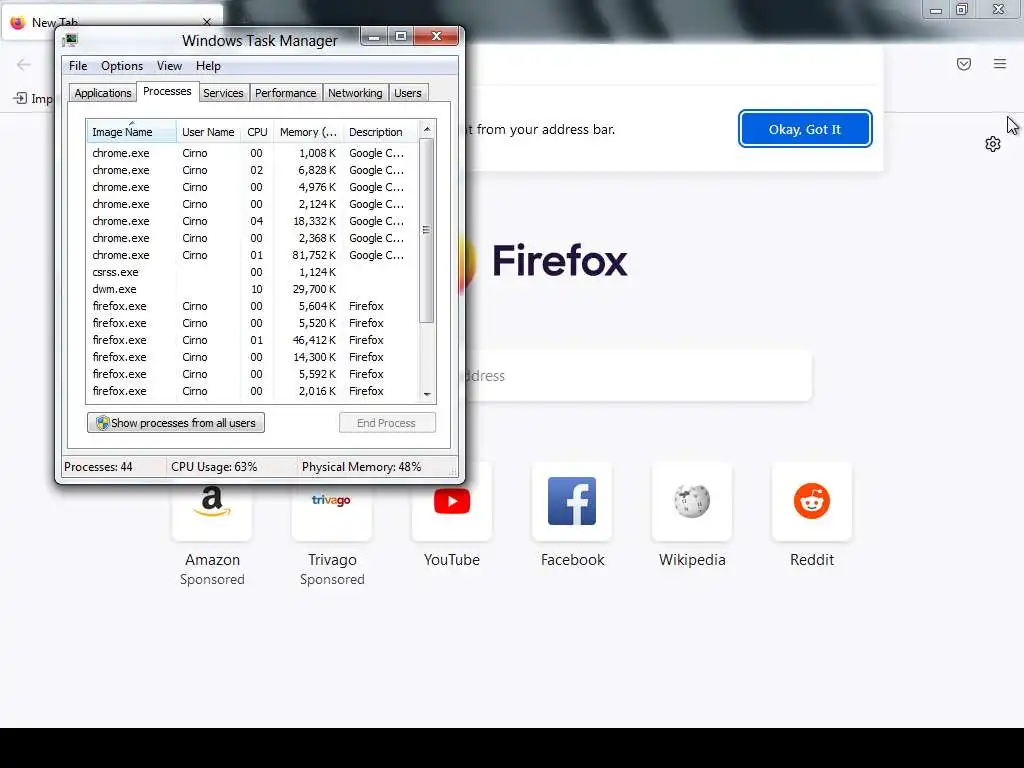Screen dimensions: 1024x768
Task: Sort processes by Image Name column
Action: click(131, 132)
